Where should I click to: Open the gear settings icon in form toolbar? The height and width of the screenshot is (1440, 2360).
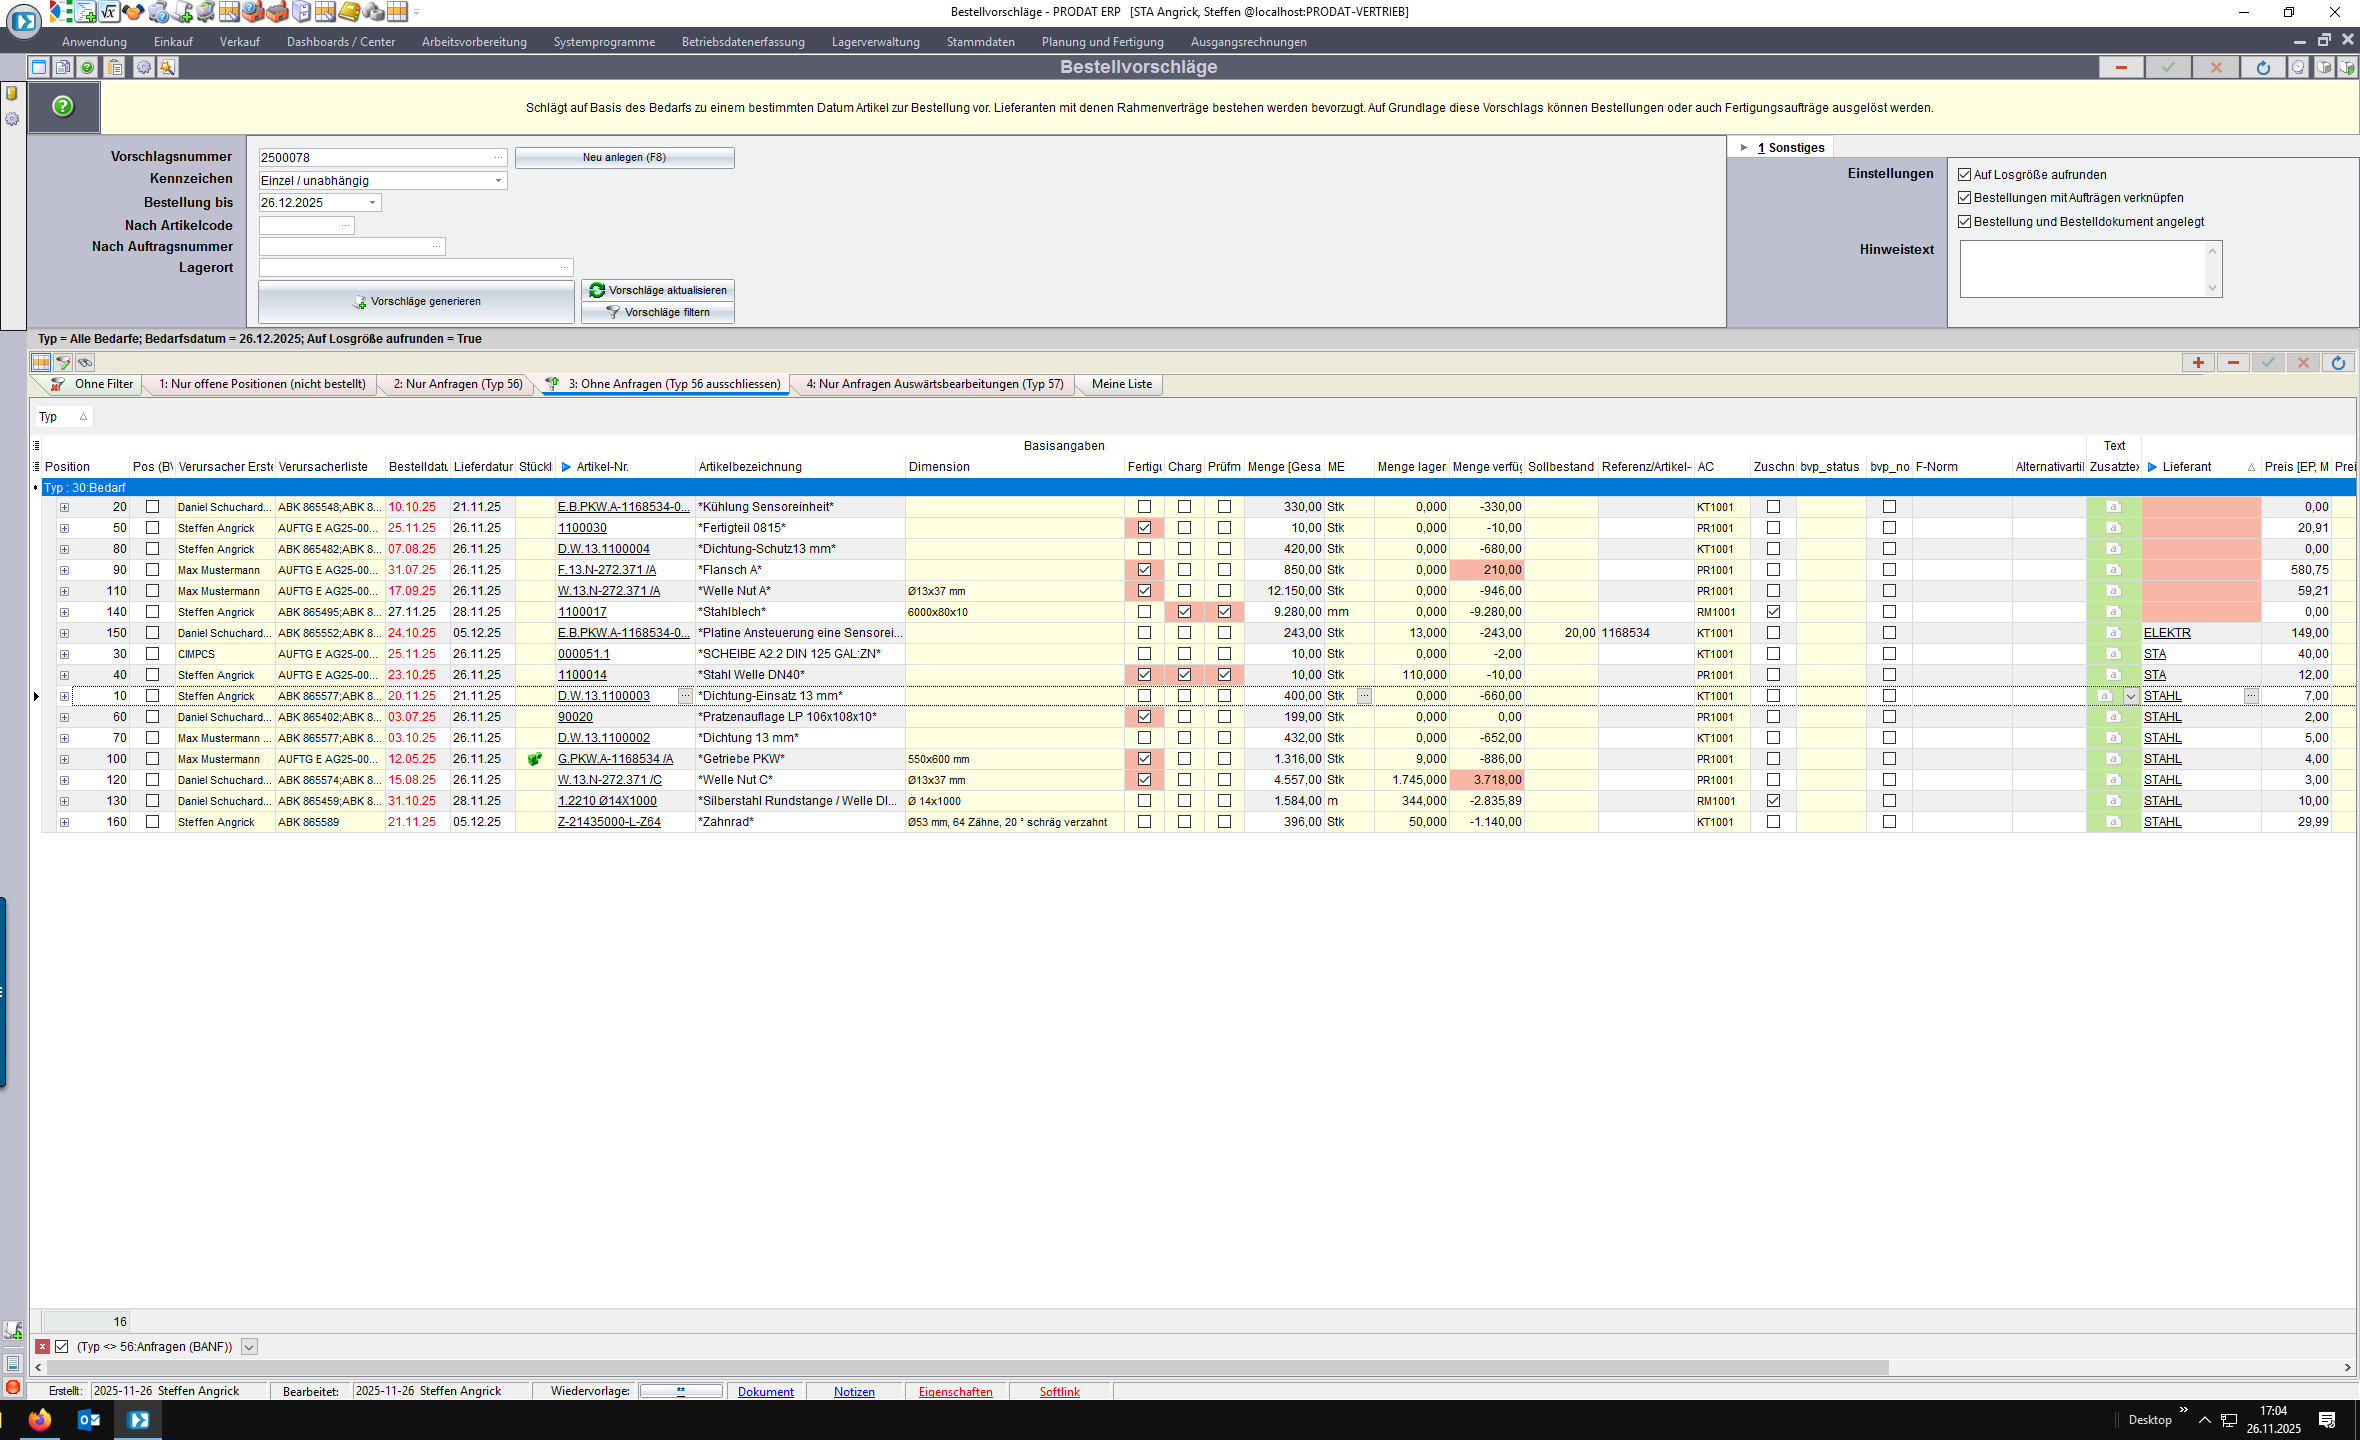144,67
